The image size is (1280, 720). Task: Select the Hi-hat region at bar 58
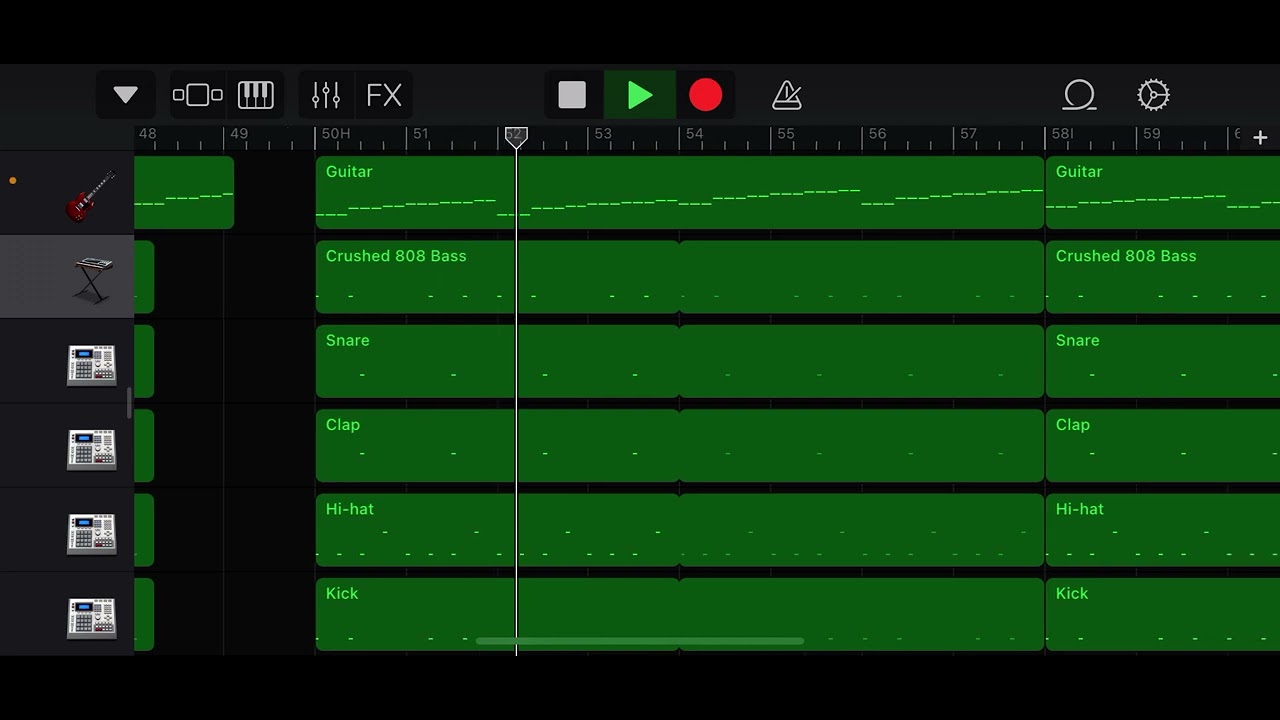point(1162,530)
